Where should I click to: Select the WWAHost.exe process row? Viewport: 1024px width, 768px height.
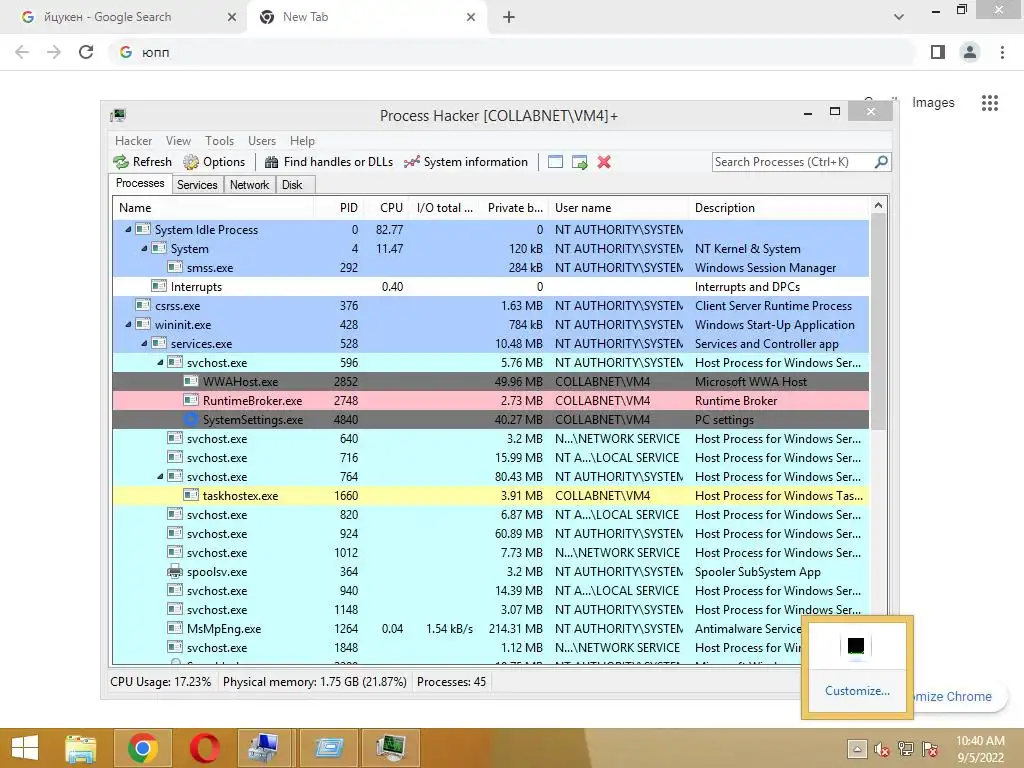490,381
